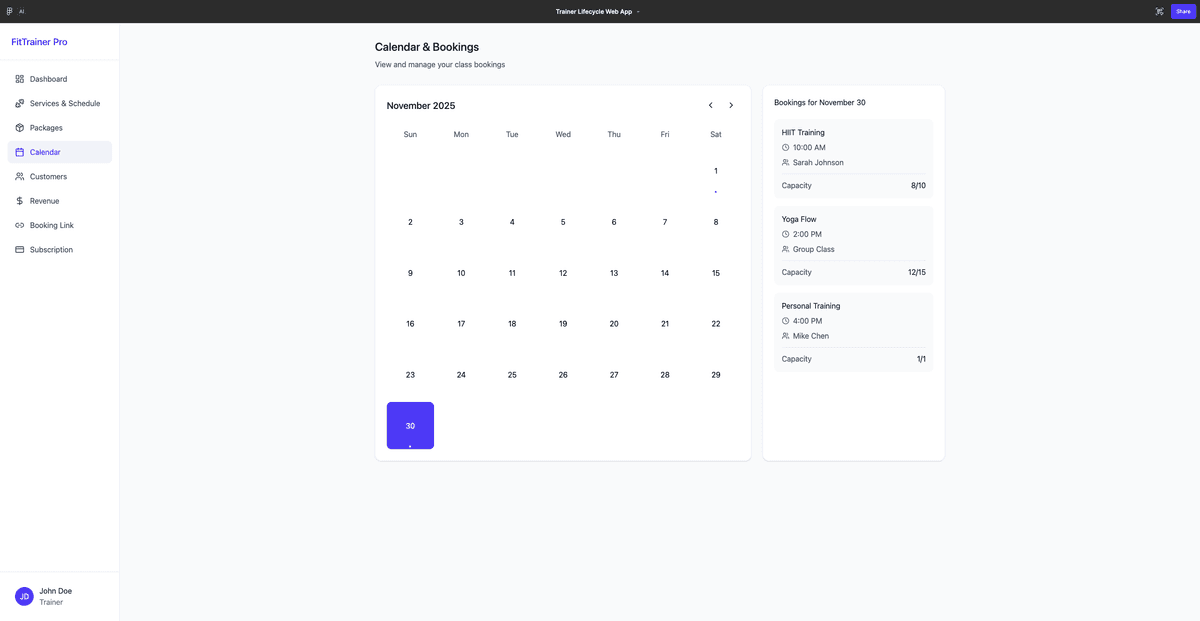Click the capture icon beside Share
Screen dimensions: 1200x621
pos(1159,11)
